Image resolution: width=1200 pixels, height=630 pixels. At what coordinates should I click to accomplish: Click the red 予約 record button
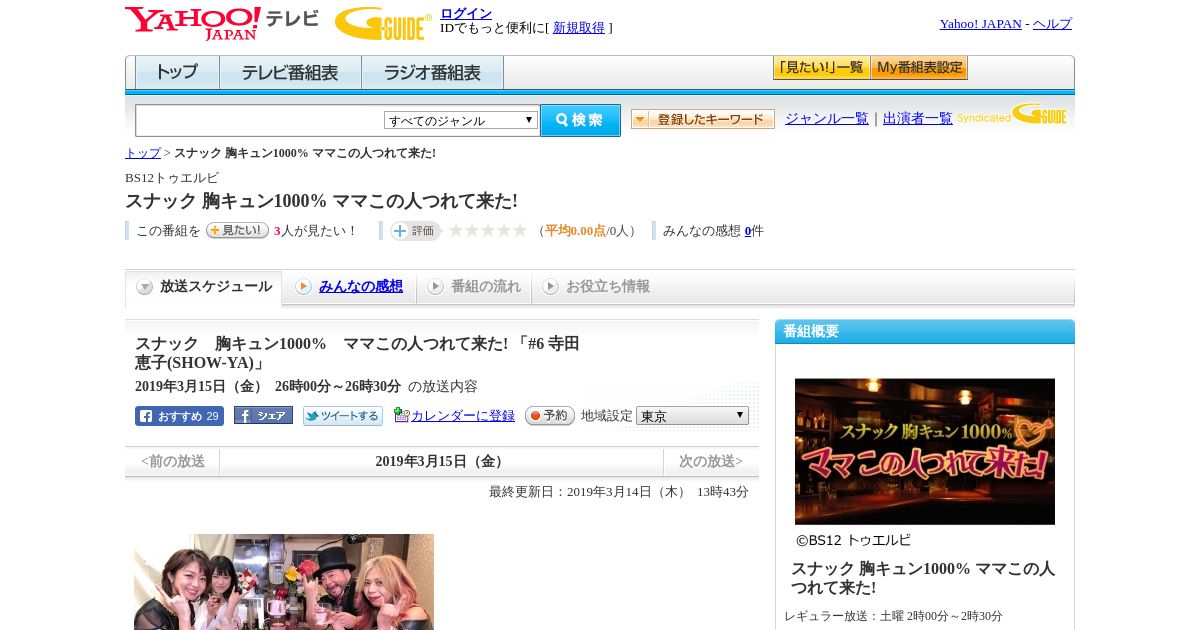(x=549, y=415)
